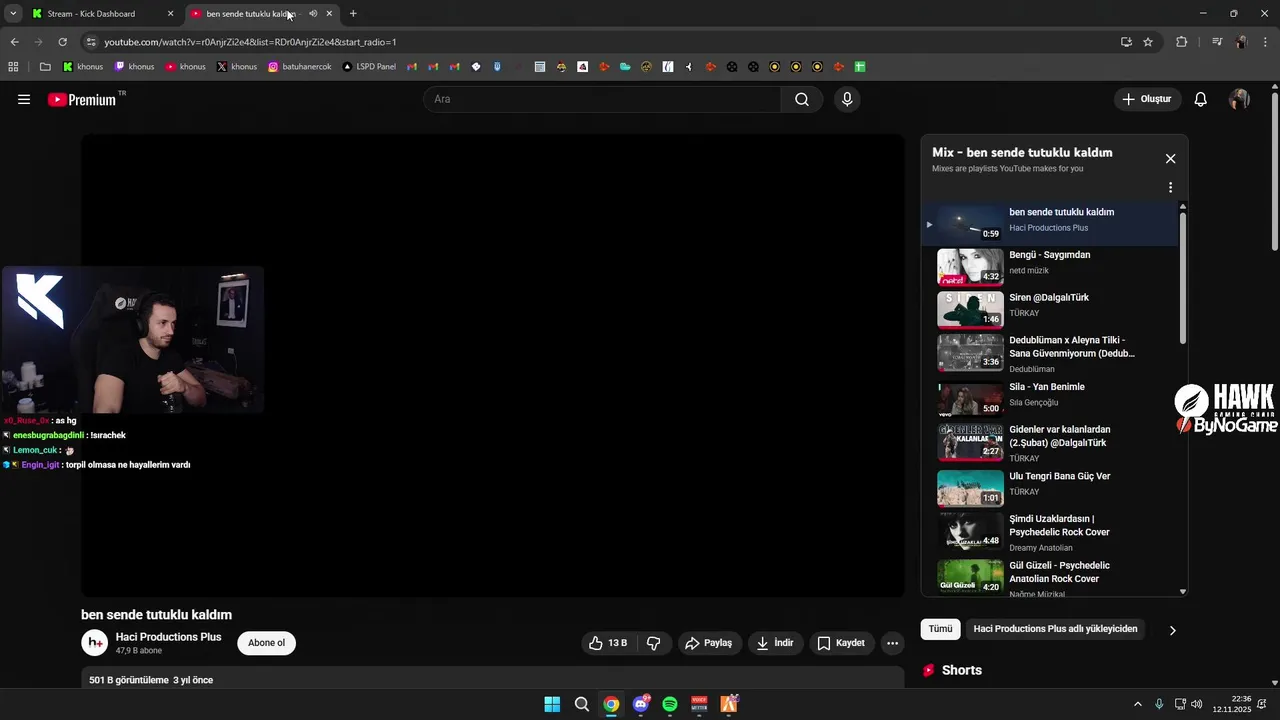Open Mix playlist three-dot options
Screen dimensions: 1280x720
[x=1170, y=187]
